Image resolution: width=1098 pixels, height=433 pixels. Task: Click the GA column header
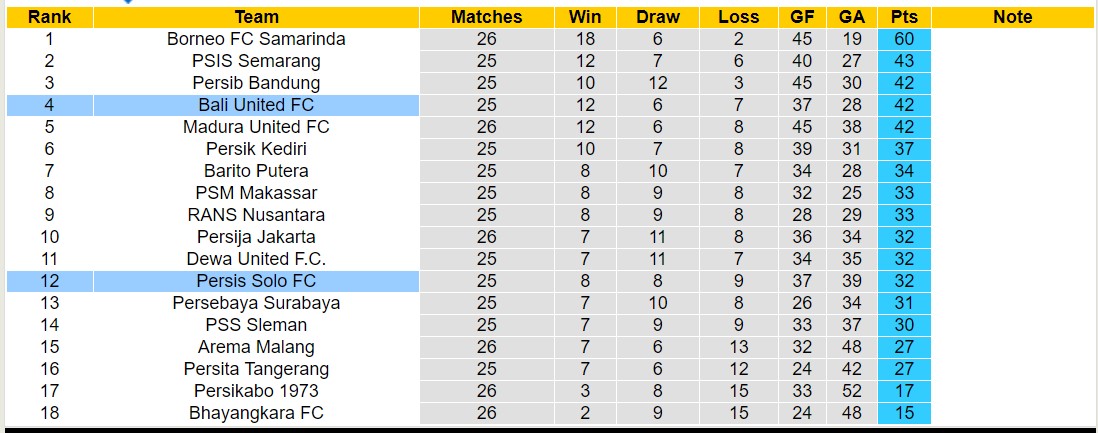pos(852,17)
